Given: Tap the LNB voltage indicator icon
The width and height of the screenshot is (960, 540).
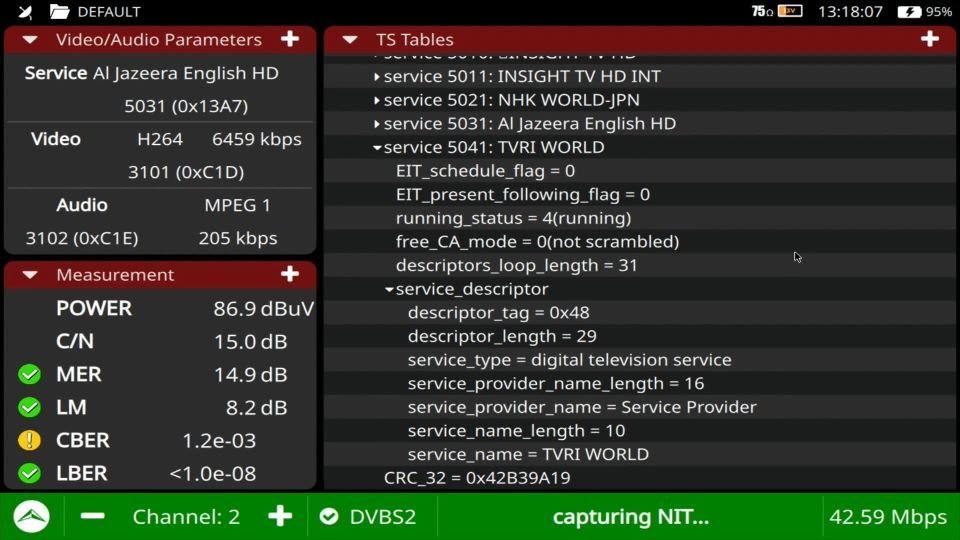Looking at the screenshot, I should point(790,11).
